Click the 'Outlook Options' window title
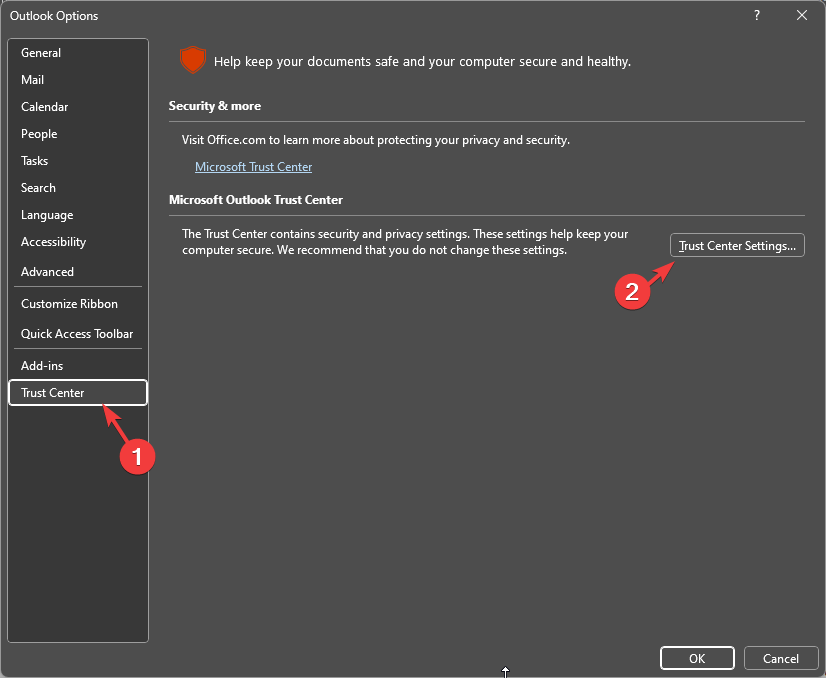Screen dimensions: 826x678 click(54, 16)
